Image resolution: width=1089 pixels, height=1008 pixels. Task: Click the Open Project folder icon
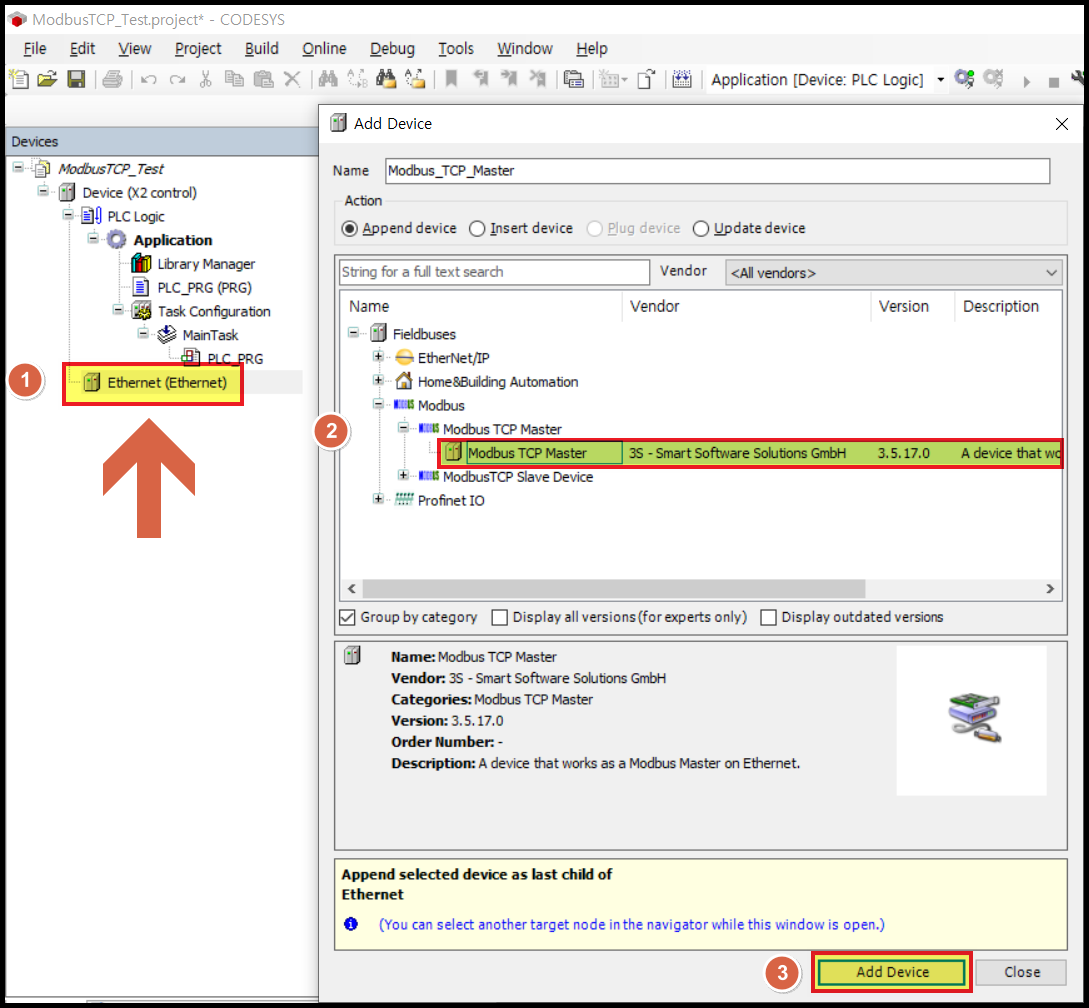tap(47, 80)
